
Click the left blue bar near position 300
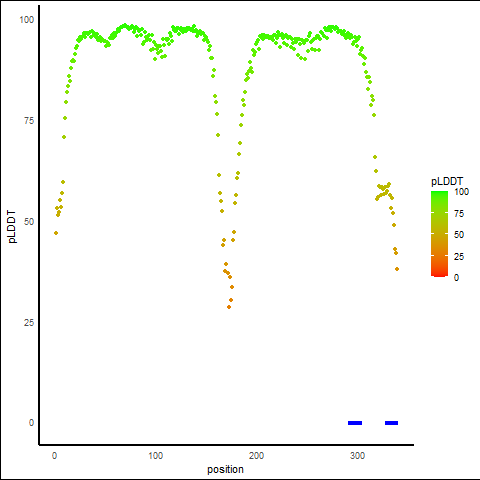coord(355,423)
